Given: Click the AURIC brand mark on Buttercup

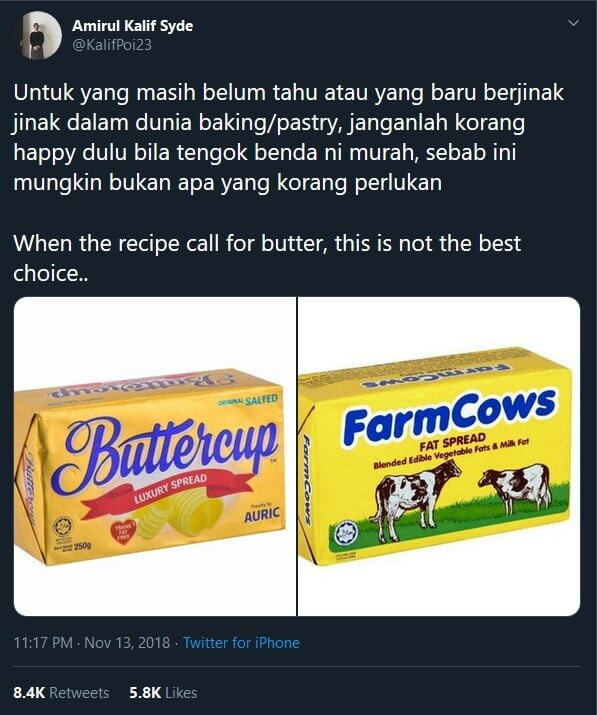Looking at the screenshot, I should (261, 515).
